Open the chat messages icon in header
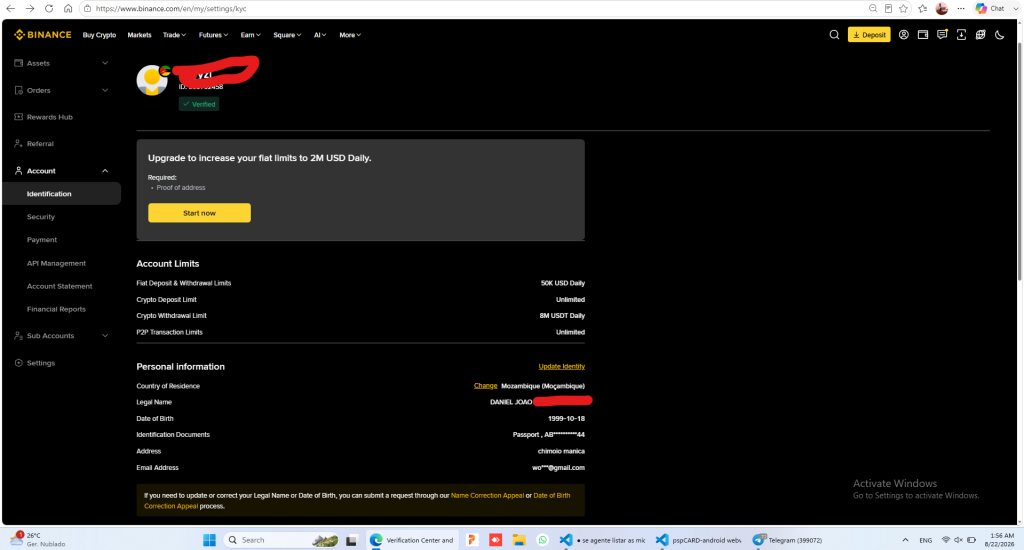 click(942, 35)
